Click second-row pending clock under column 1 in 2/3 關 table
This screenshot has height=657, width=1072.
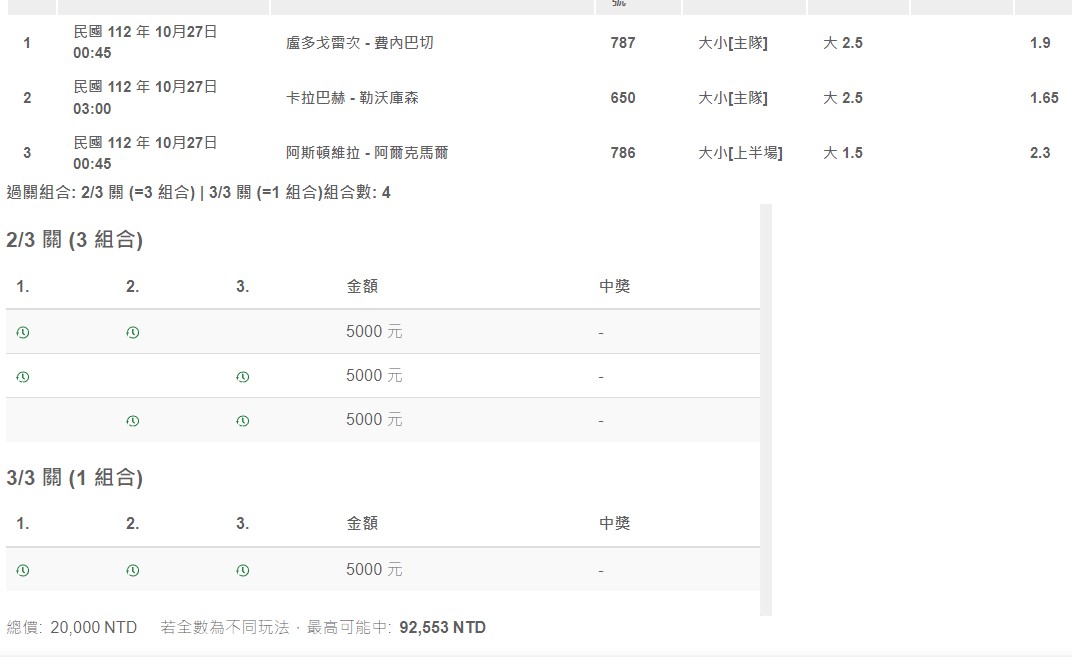click(23, 377)
